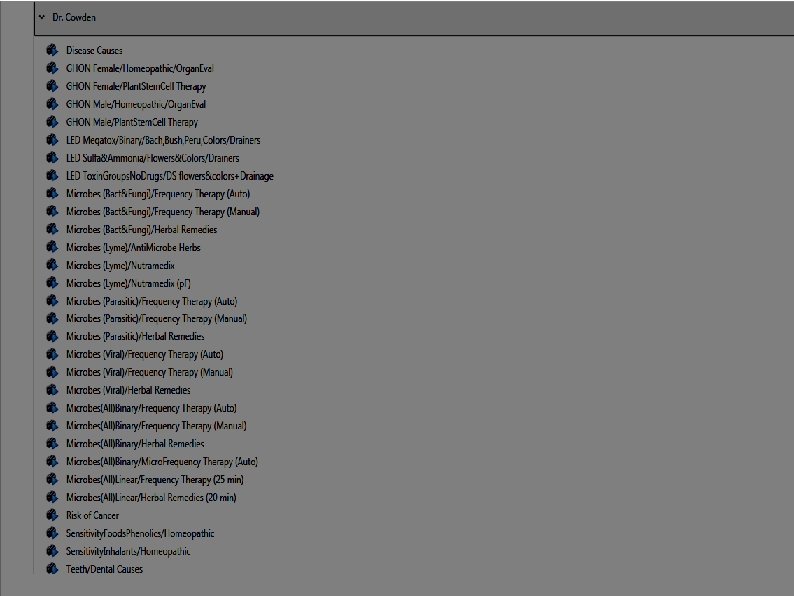Select Microbes [Viral]/Frequency Therapy (Auto)
The height and width of the screenshot is (596, 794).
[145, 354]
